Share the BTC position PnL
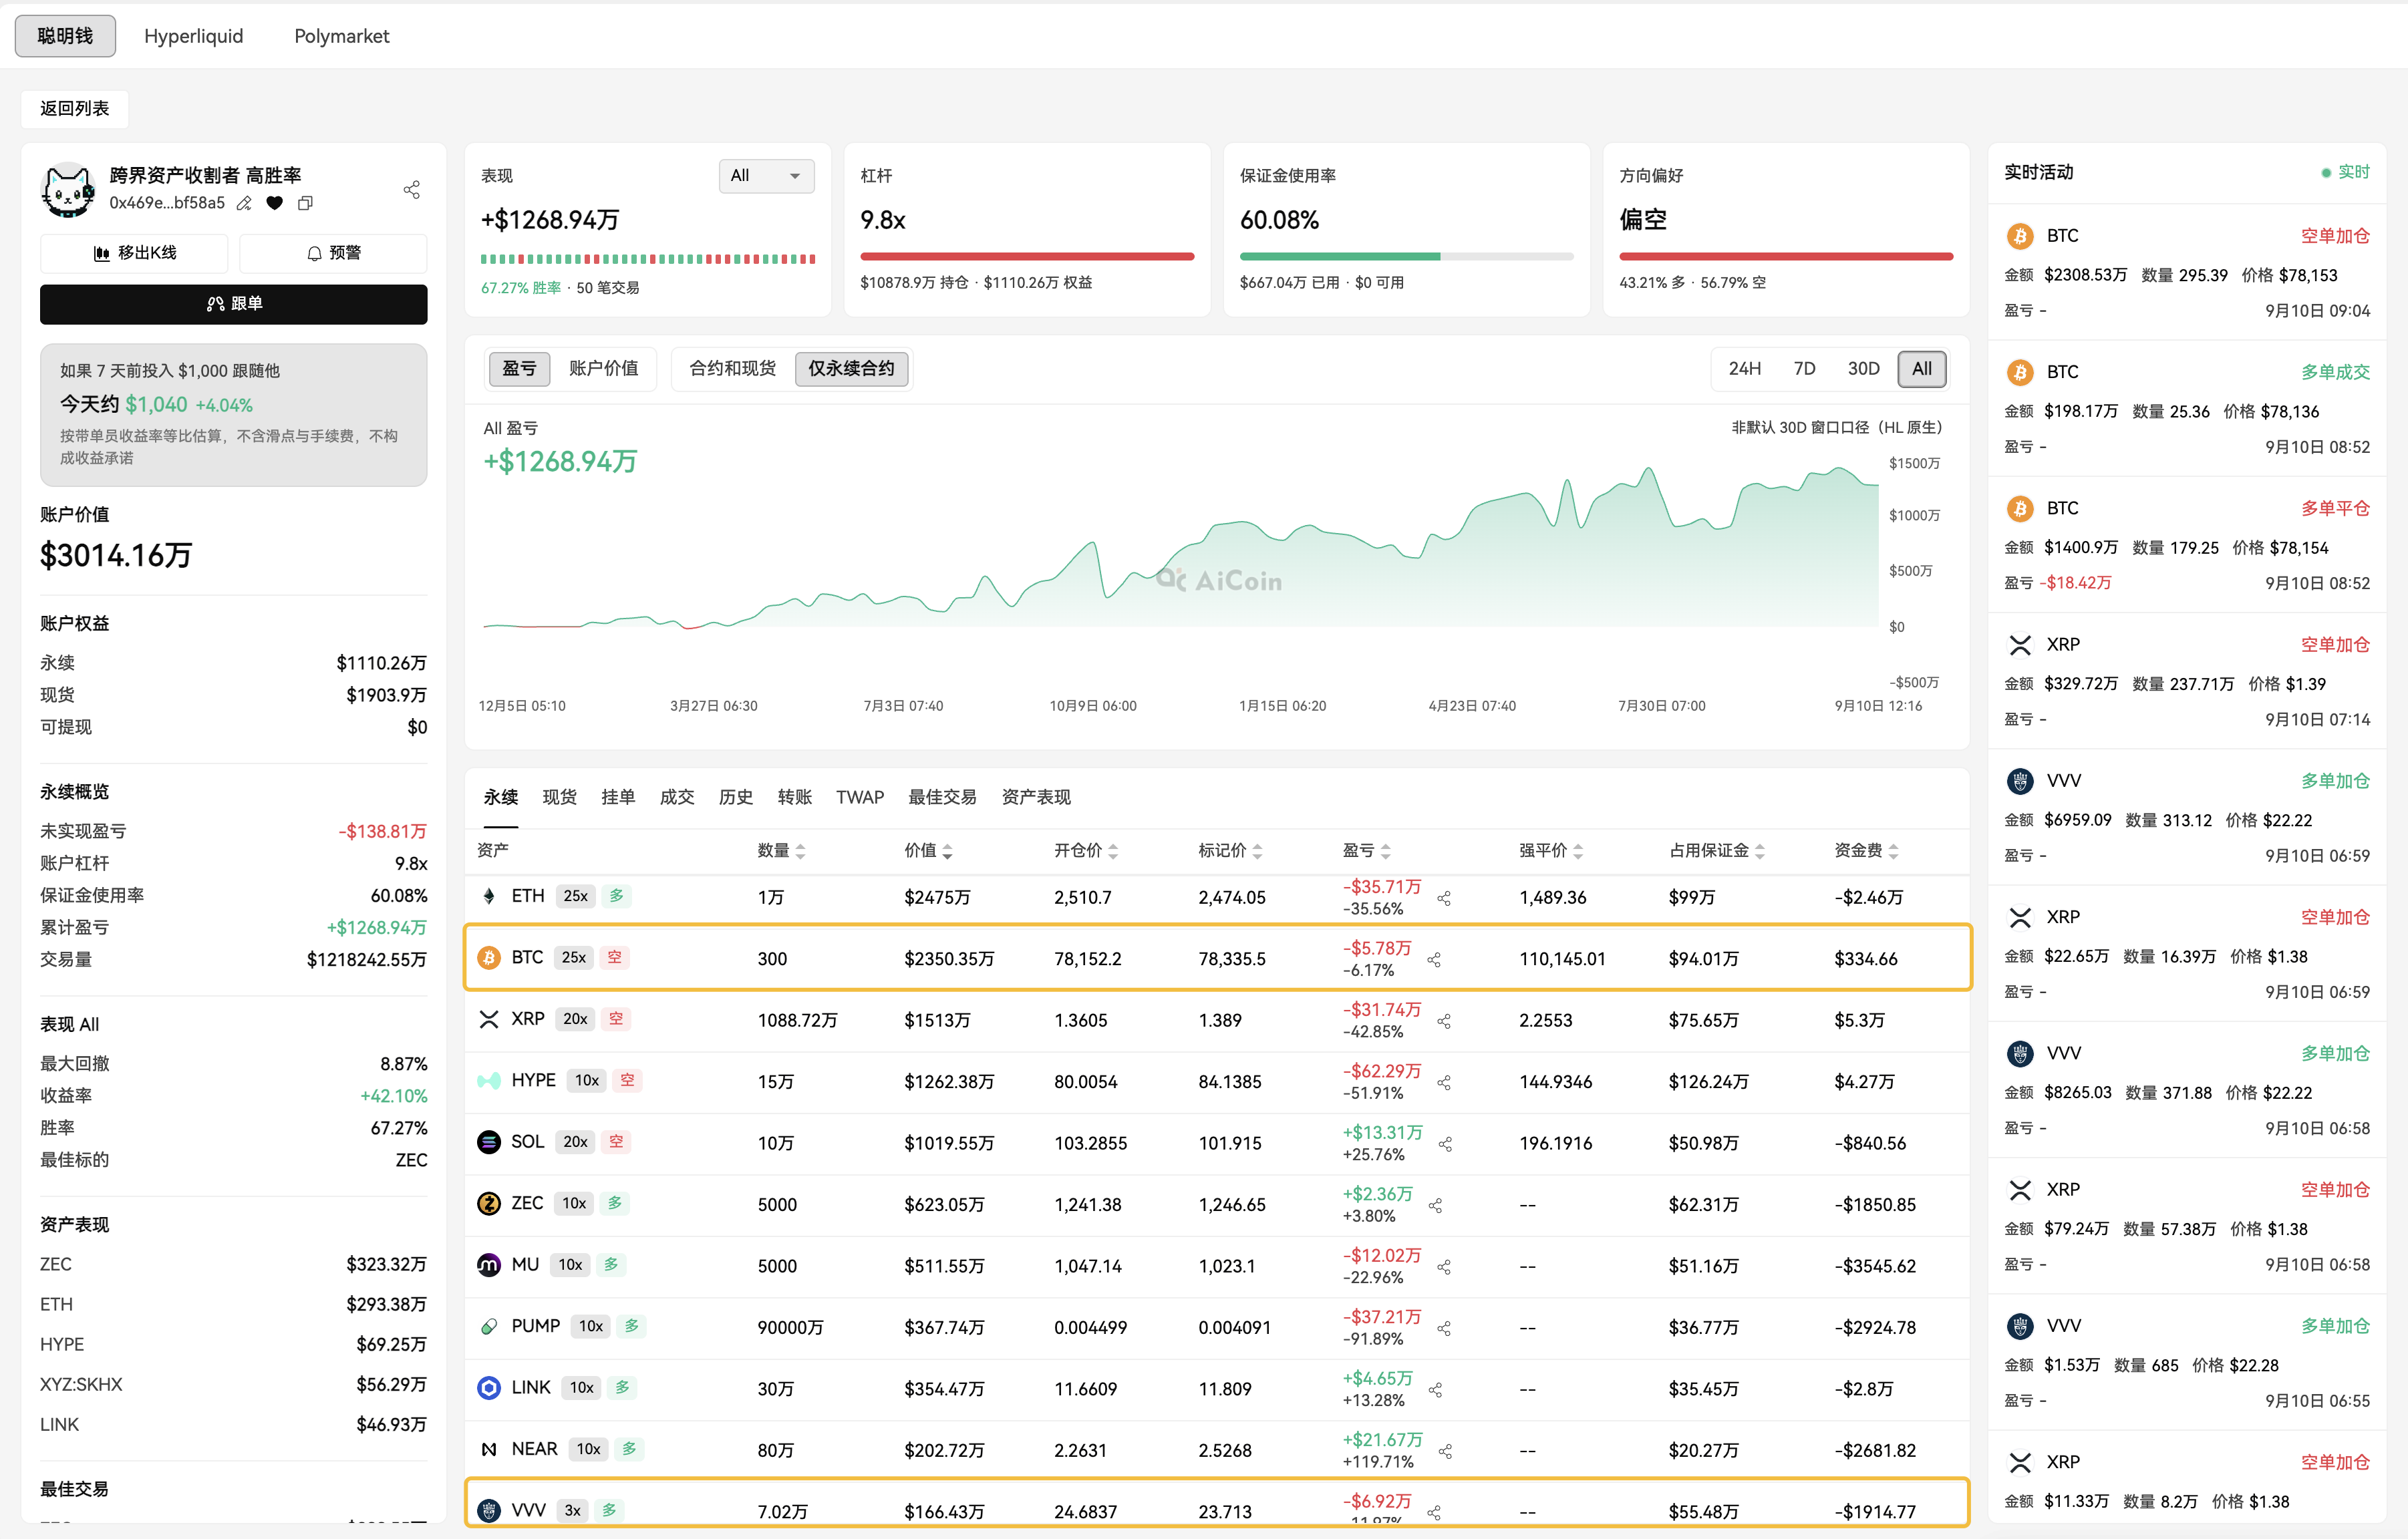The width and height of the screenshot is (2408, 1539). click(1434, 959)
